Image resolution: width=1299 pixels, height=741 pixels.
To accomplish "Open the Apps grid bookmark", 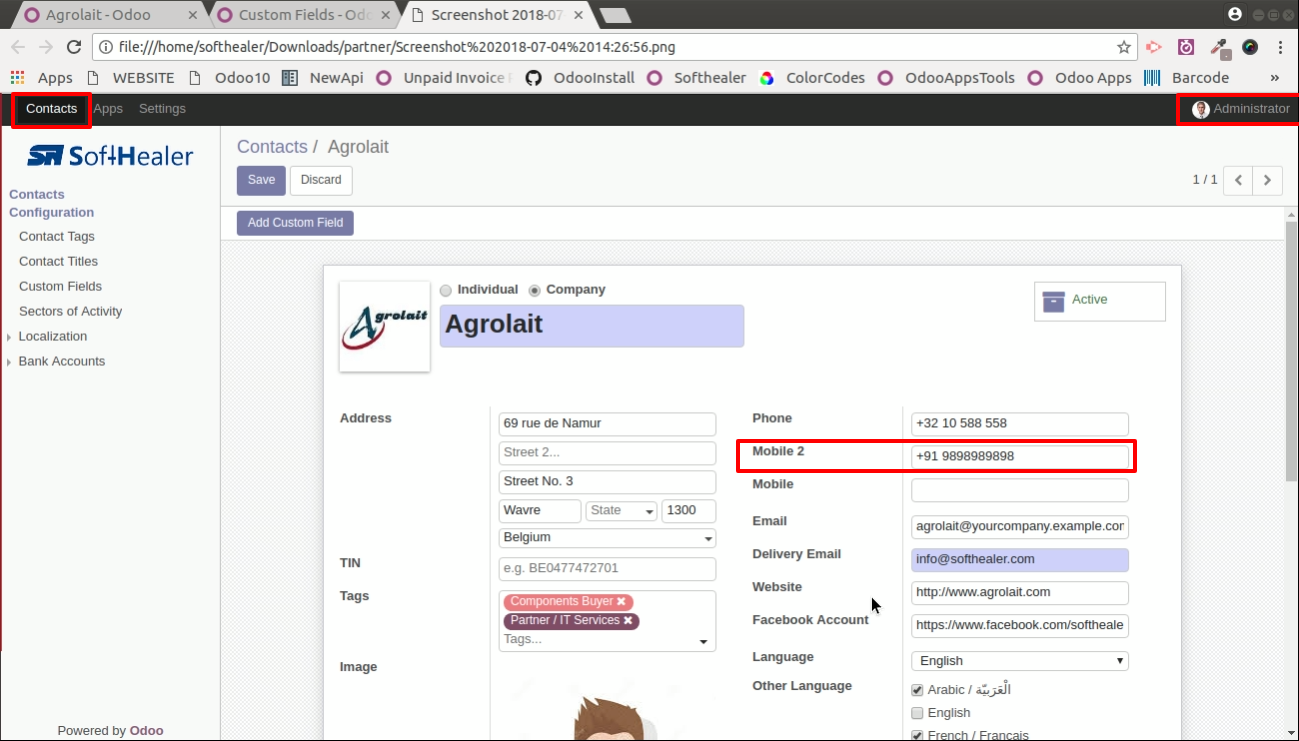I will coord(41,78).
